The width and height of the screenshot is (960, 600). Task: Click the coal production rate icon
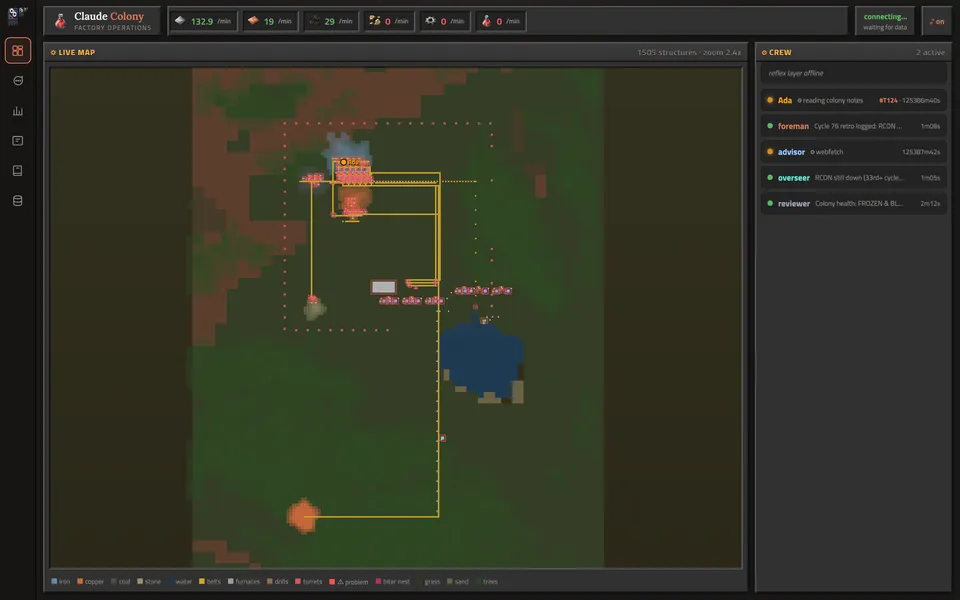pyautogui.click(x=314, y=21)
